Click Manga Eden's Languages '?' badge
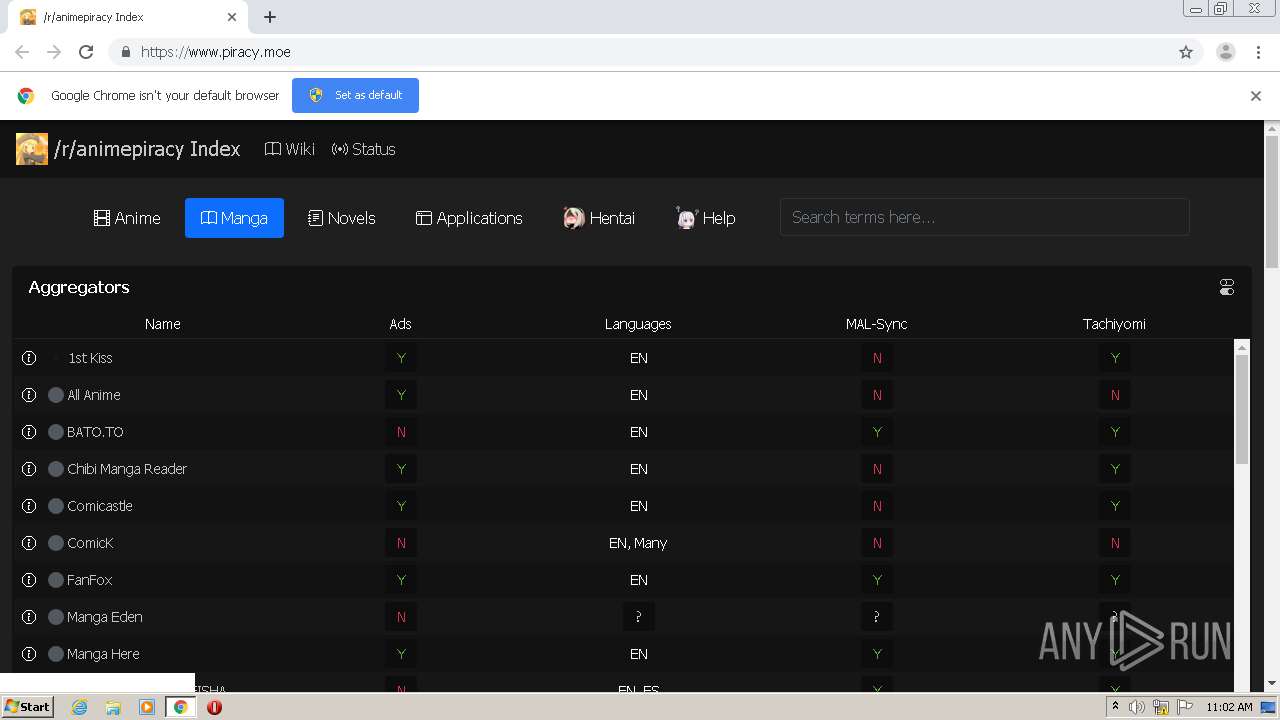The height and width of the screenshot is (720, 1280). tap(638, 617)
